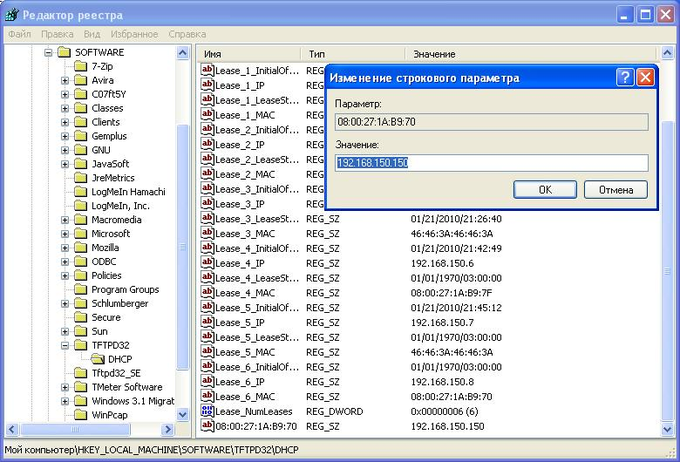The image size is (680, 462).
Task: Collapse the SOFTWARE registry key
Action: pos(48,52)
